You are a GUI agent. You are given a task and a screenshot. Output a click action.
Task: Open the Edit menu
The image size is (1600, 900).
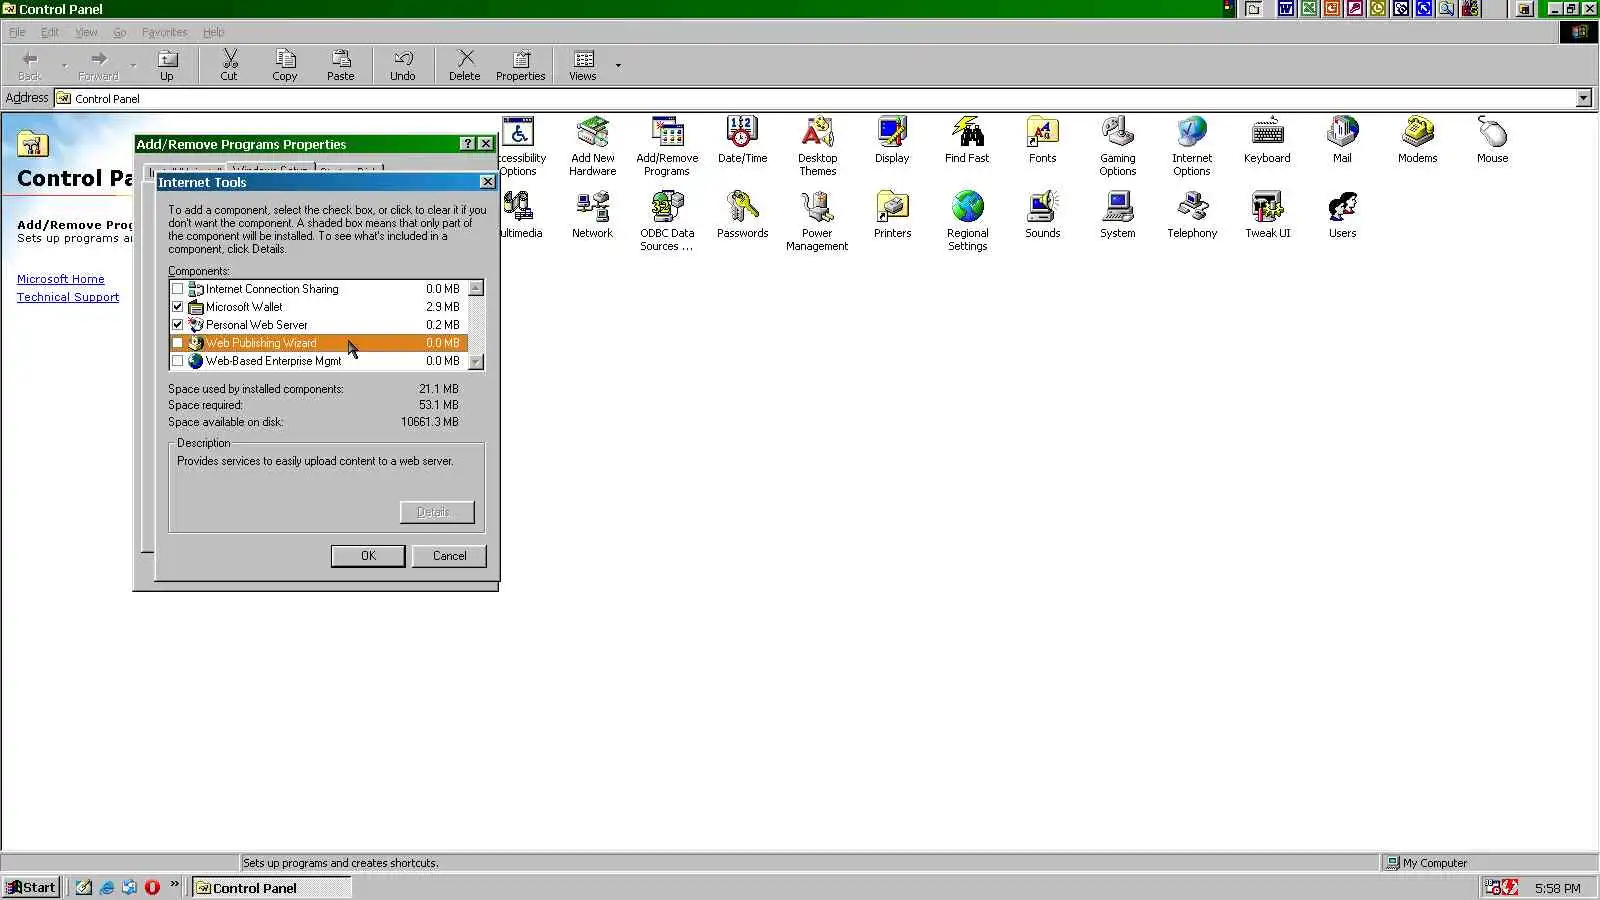point(50,32)
